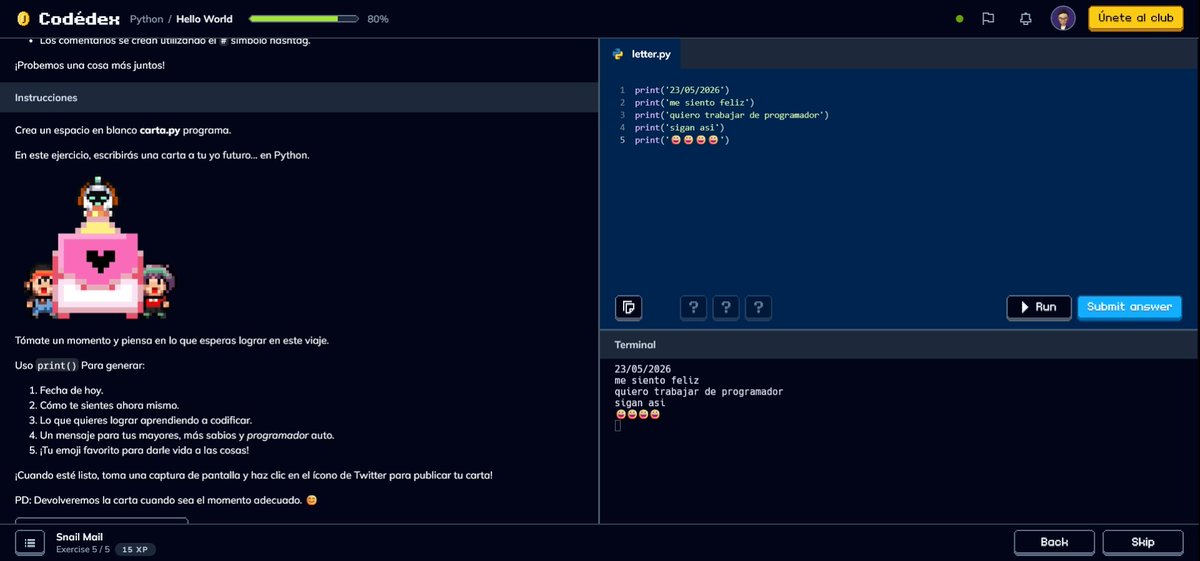Click the line number 5 gutter
This screenshot has height=561, width=1200.
click(622, 140)
